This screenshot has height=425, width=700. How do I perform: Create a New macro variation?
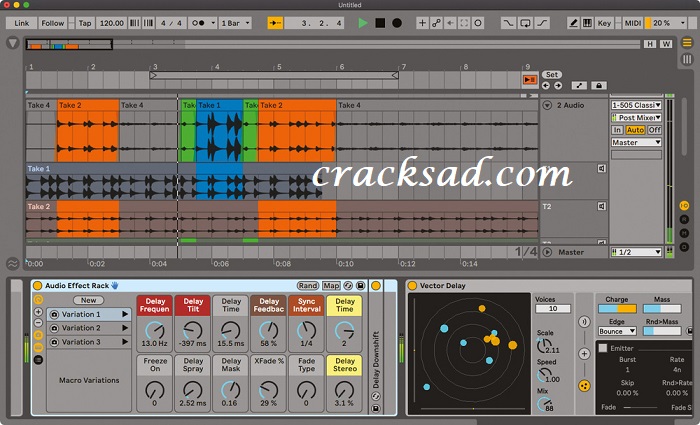(x=88, y=300)
